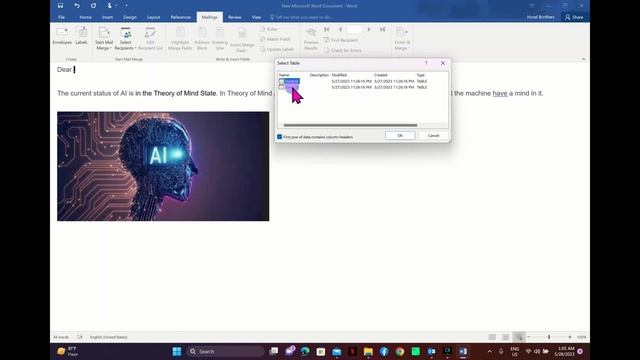The image size is (640, 360).
Task: Select the first highlighted table row
Action: tap(353, 81)
